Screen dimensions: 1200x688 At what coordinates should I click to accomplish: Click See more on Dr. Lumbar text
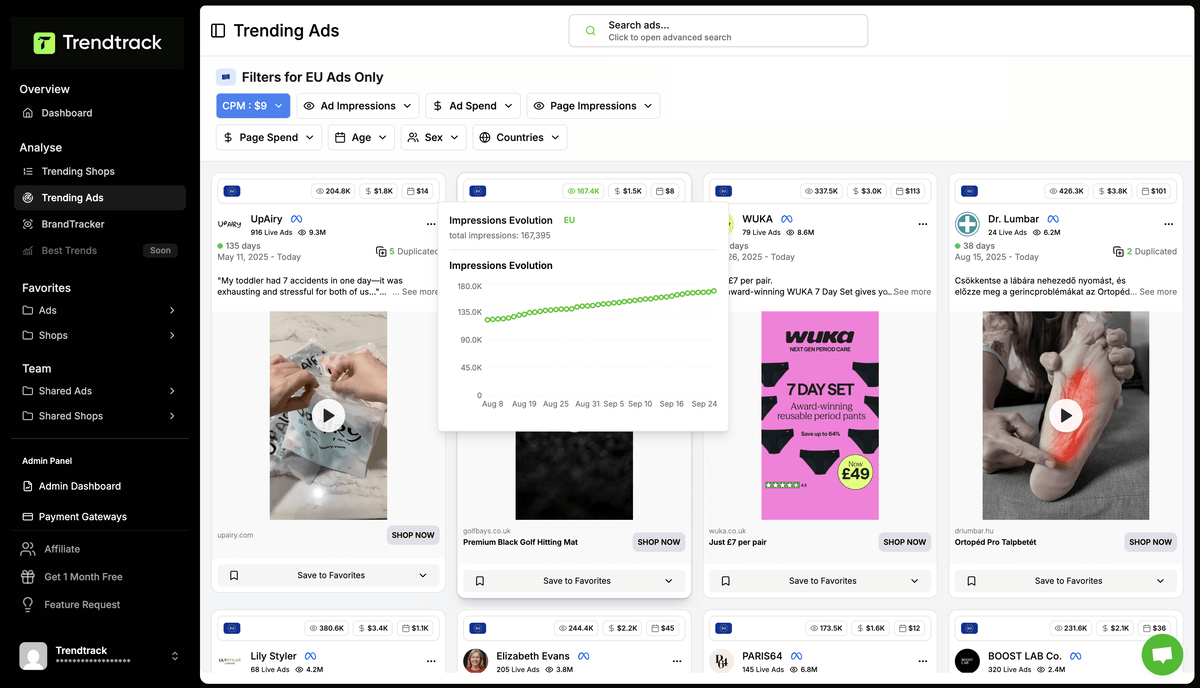pos(1158,292)
